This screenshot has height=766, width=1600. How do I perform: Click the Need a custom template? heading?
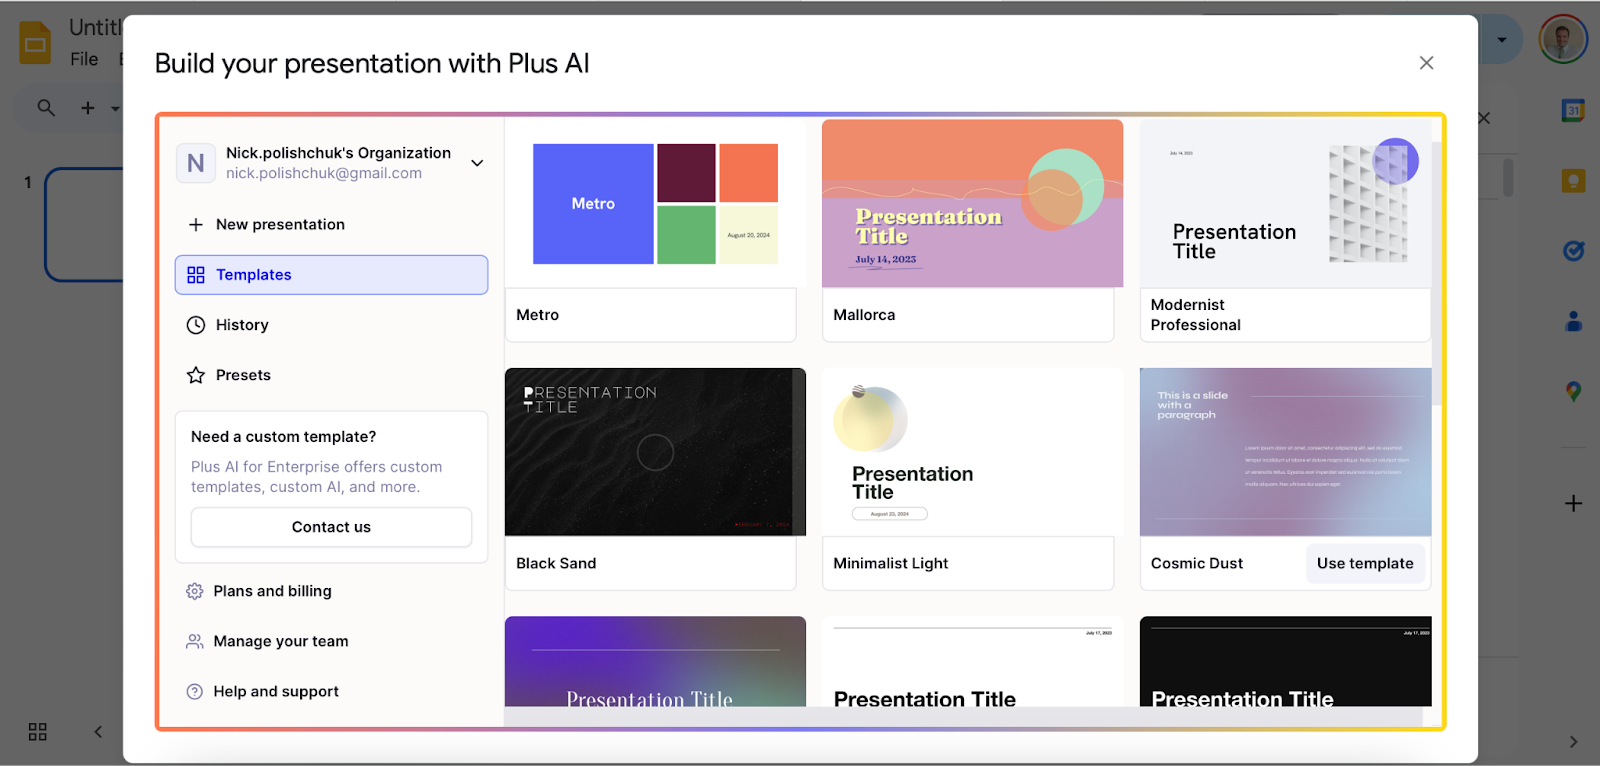point(284,437)
